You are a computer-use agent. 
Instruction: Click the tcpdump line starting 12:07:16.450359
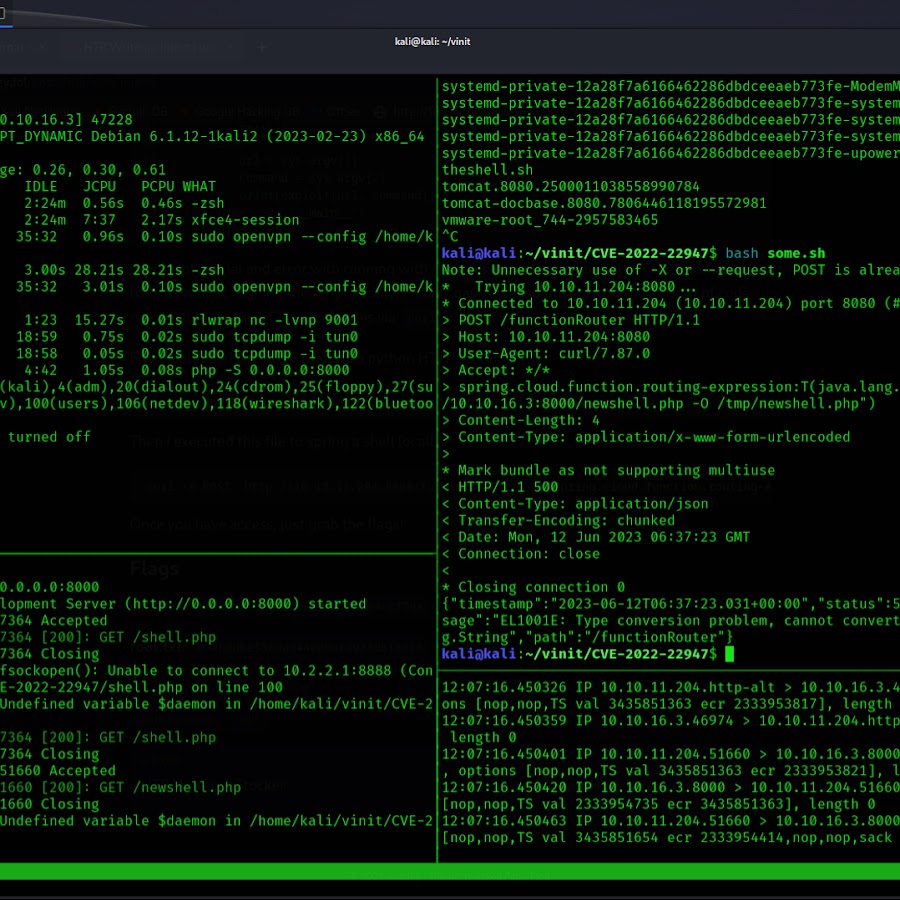pos(670,720)
